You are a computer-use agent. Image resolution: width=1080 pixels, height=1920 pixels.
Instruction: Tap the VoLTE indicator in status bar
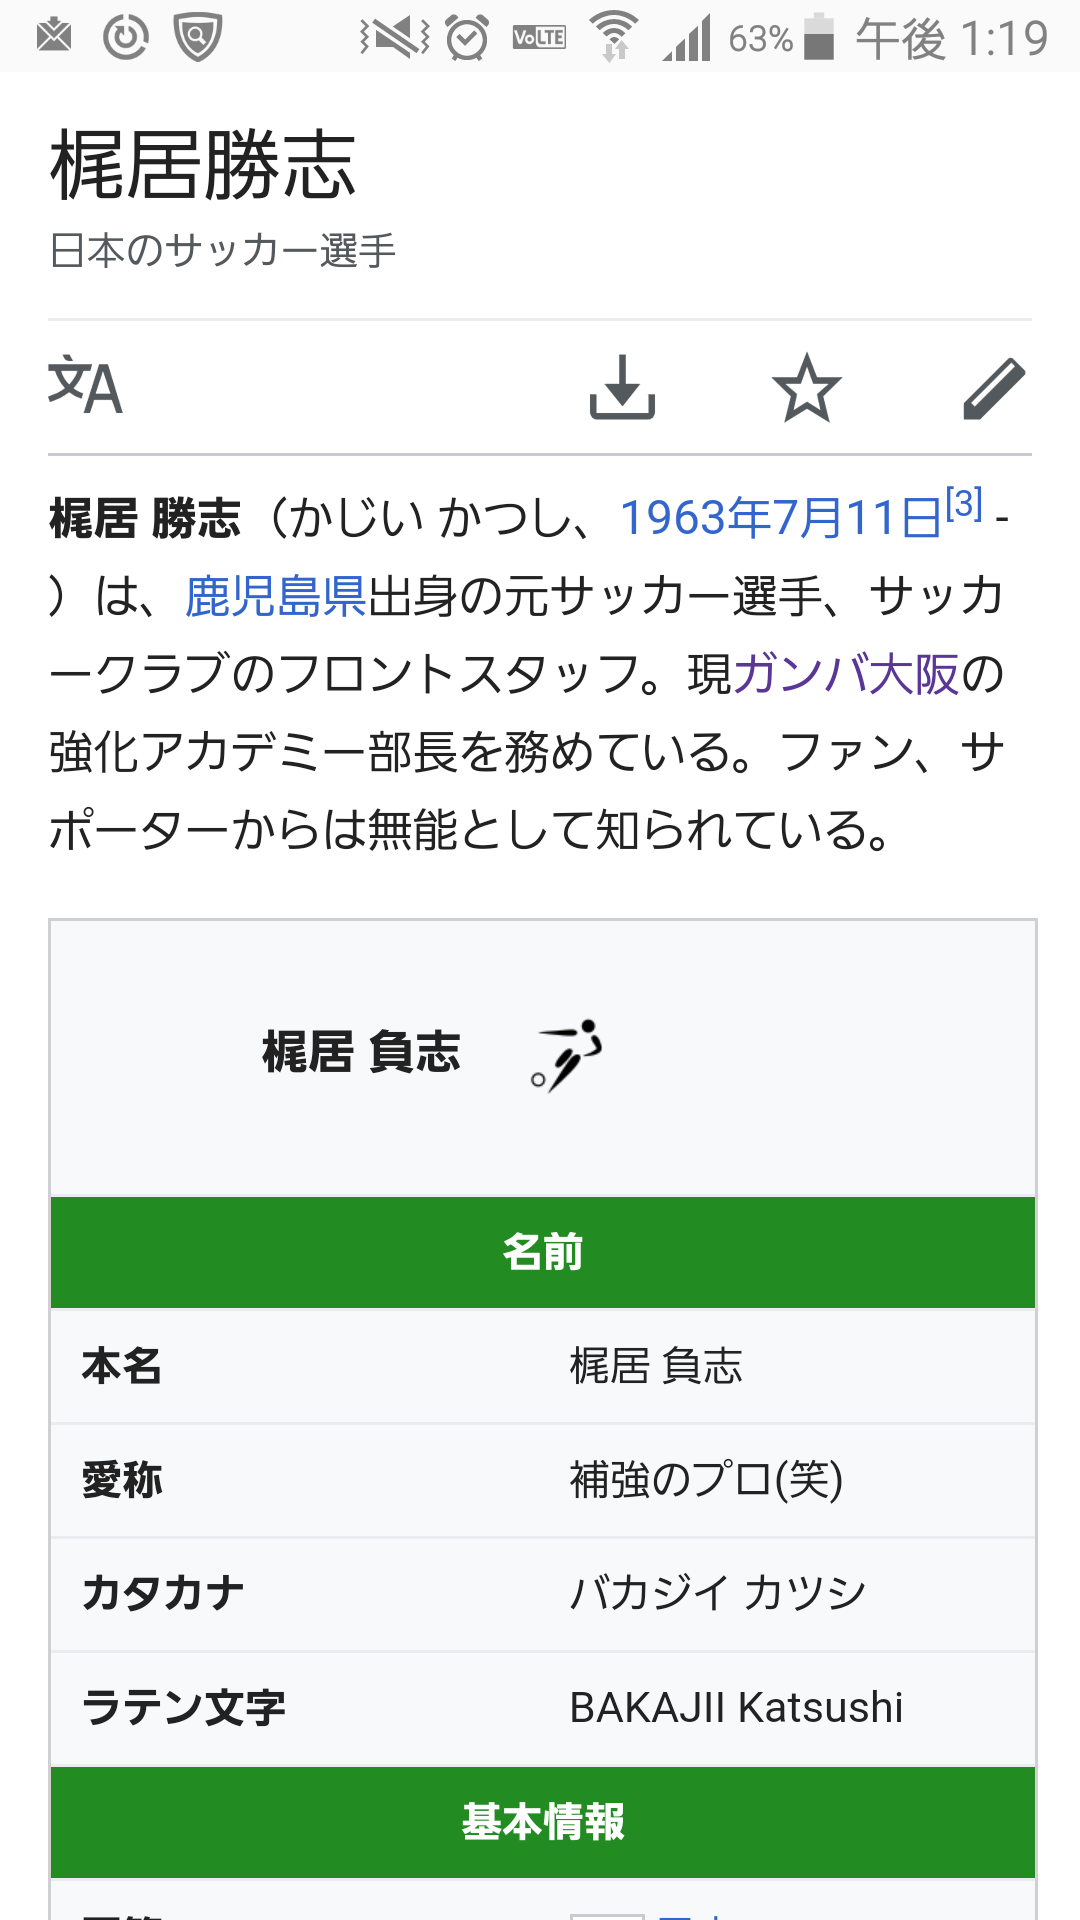[539, 38]
